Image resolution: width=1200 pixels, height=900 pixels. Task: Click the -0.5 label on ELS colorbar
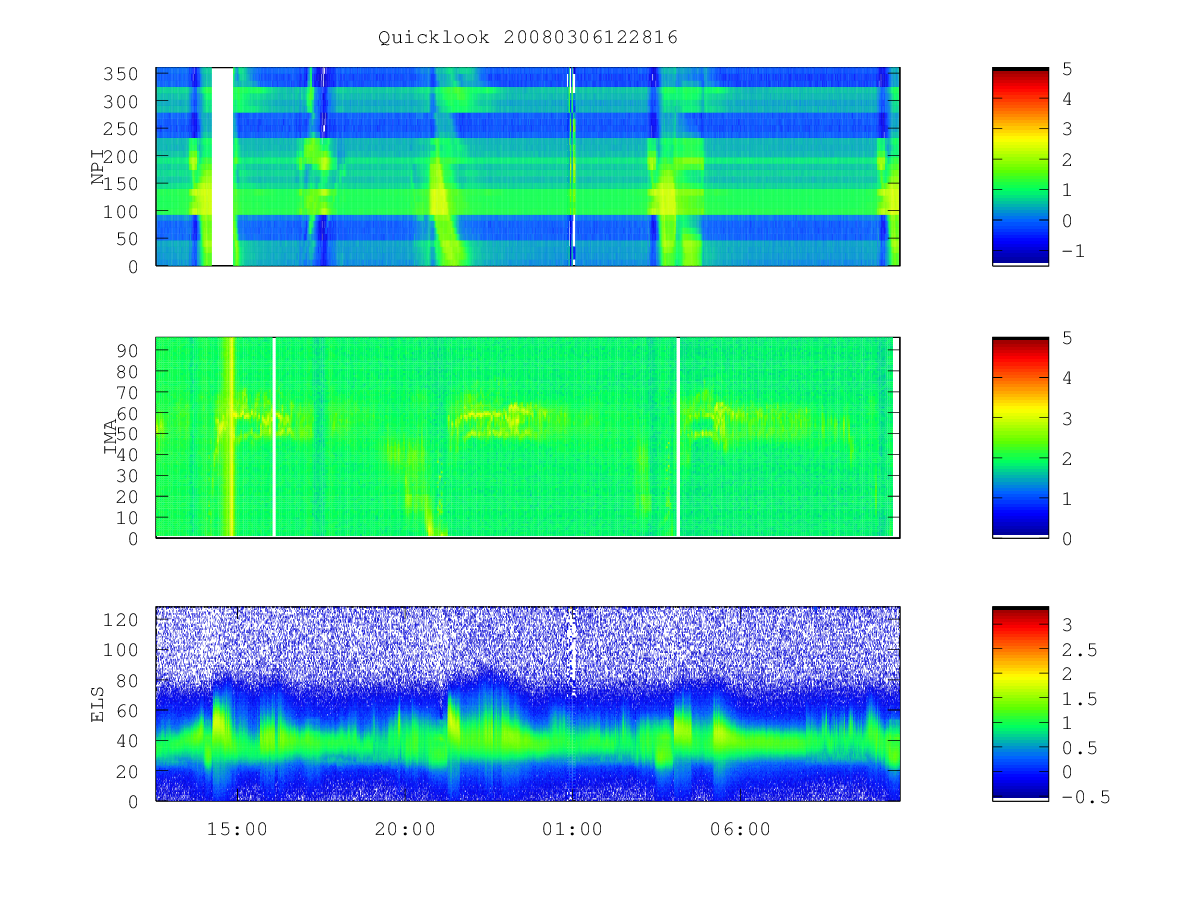pos(1085,797)
